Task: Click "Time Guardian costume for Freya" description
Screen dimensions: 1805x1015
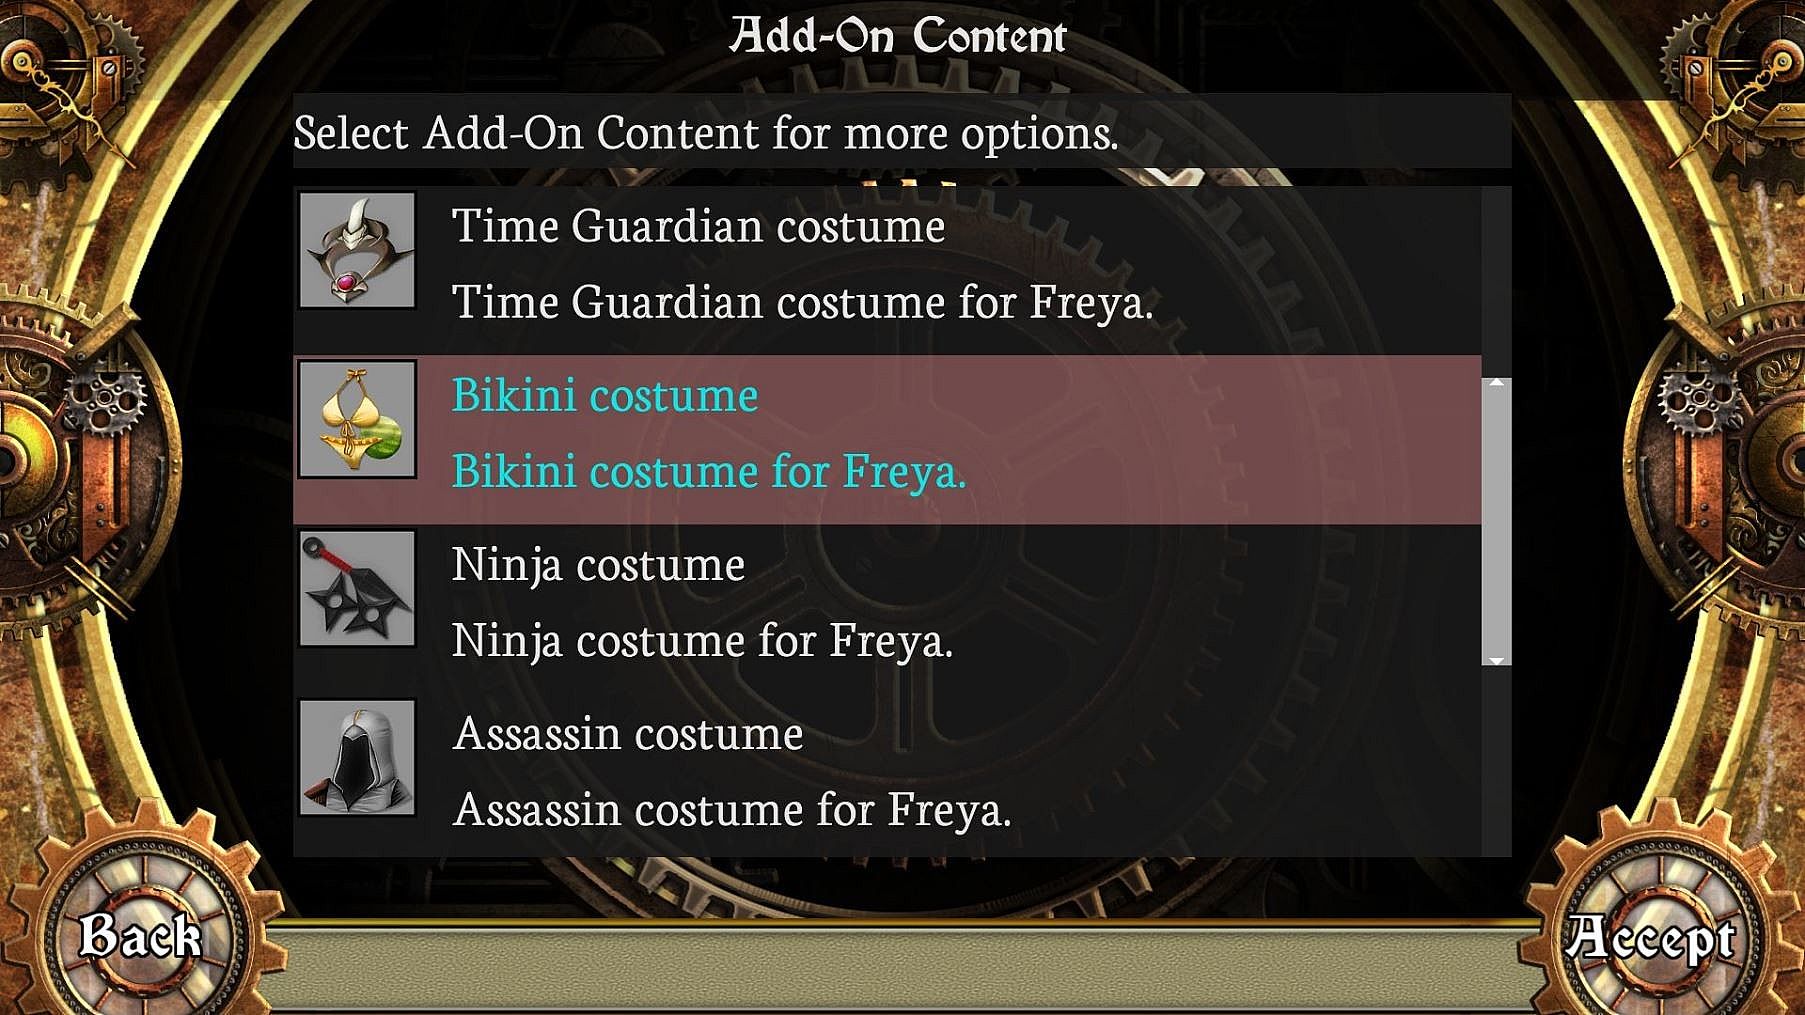Action: pos(802,302)
